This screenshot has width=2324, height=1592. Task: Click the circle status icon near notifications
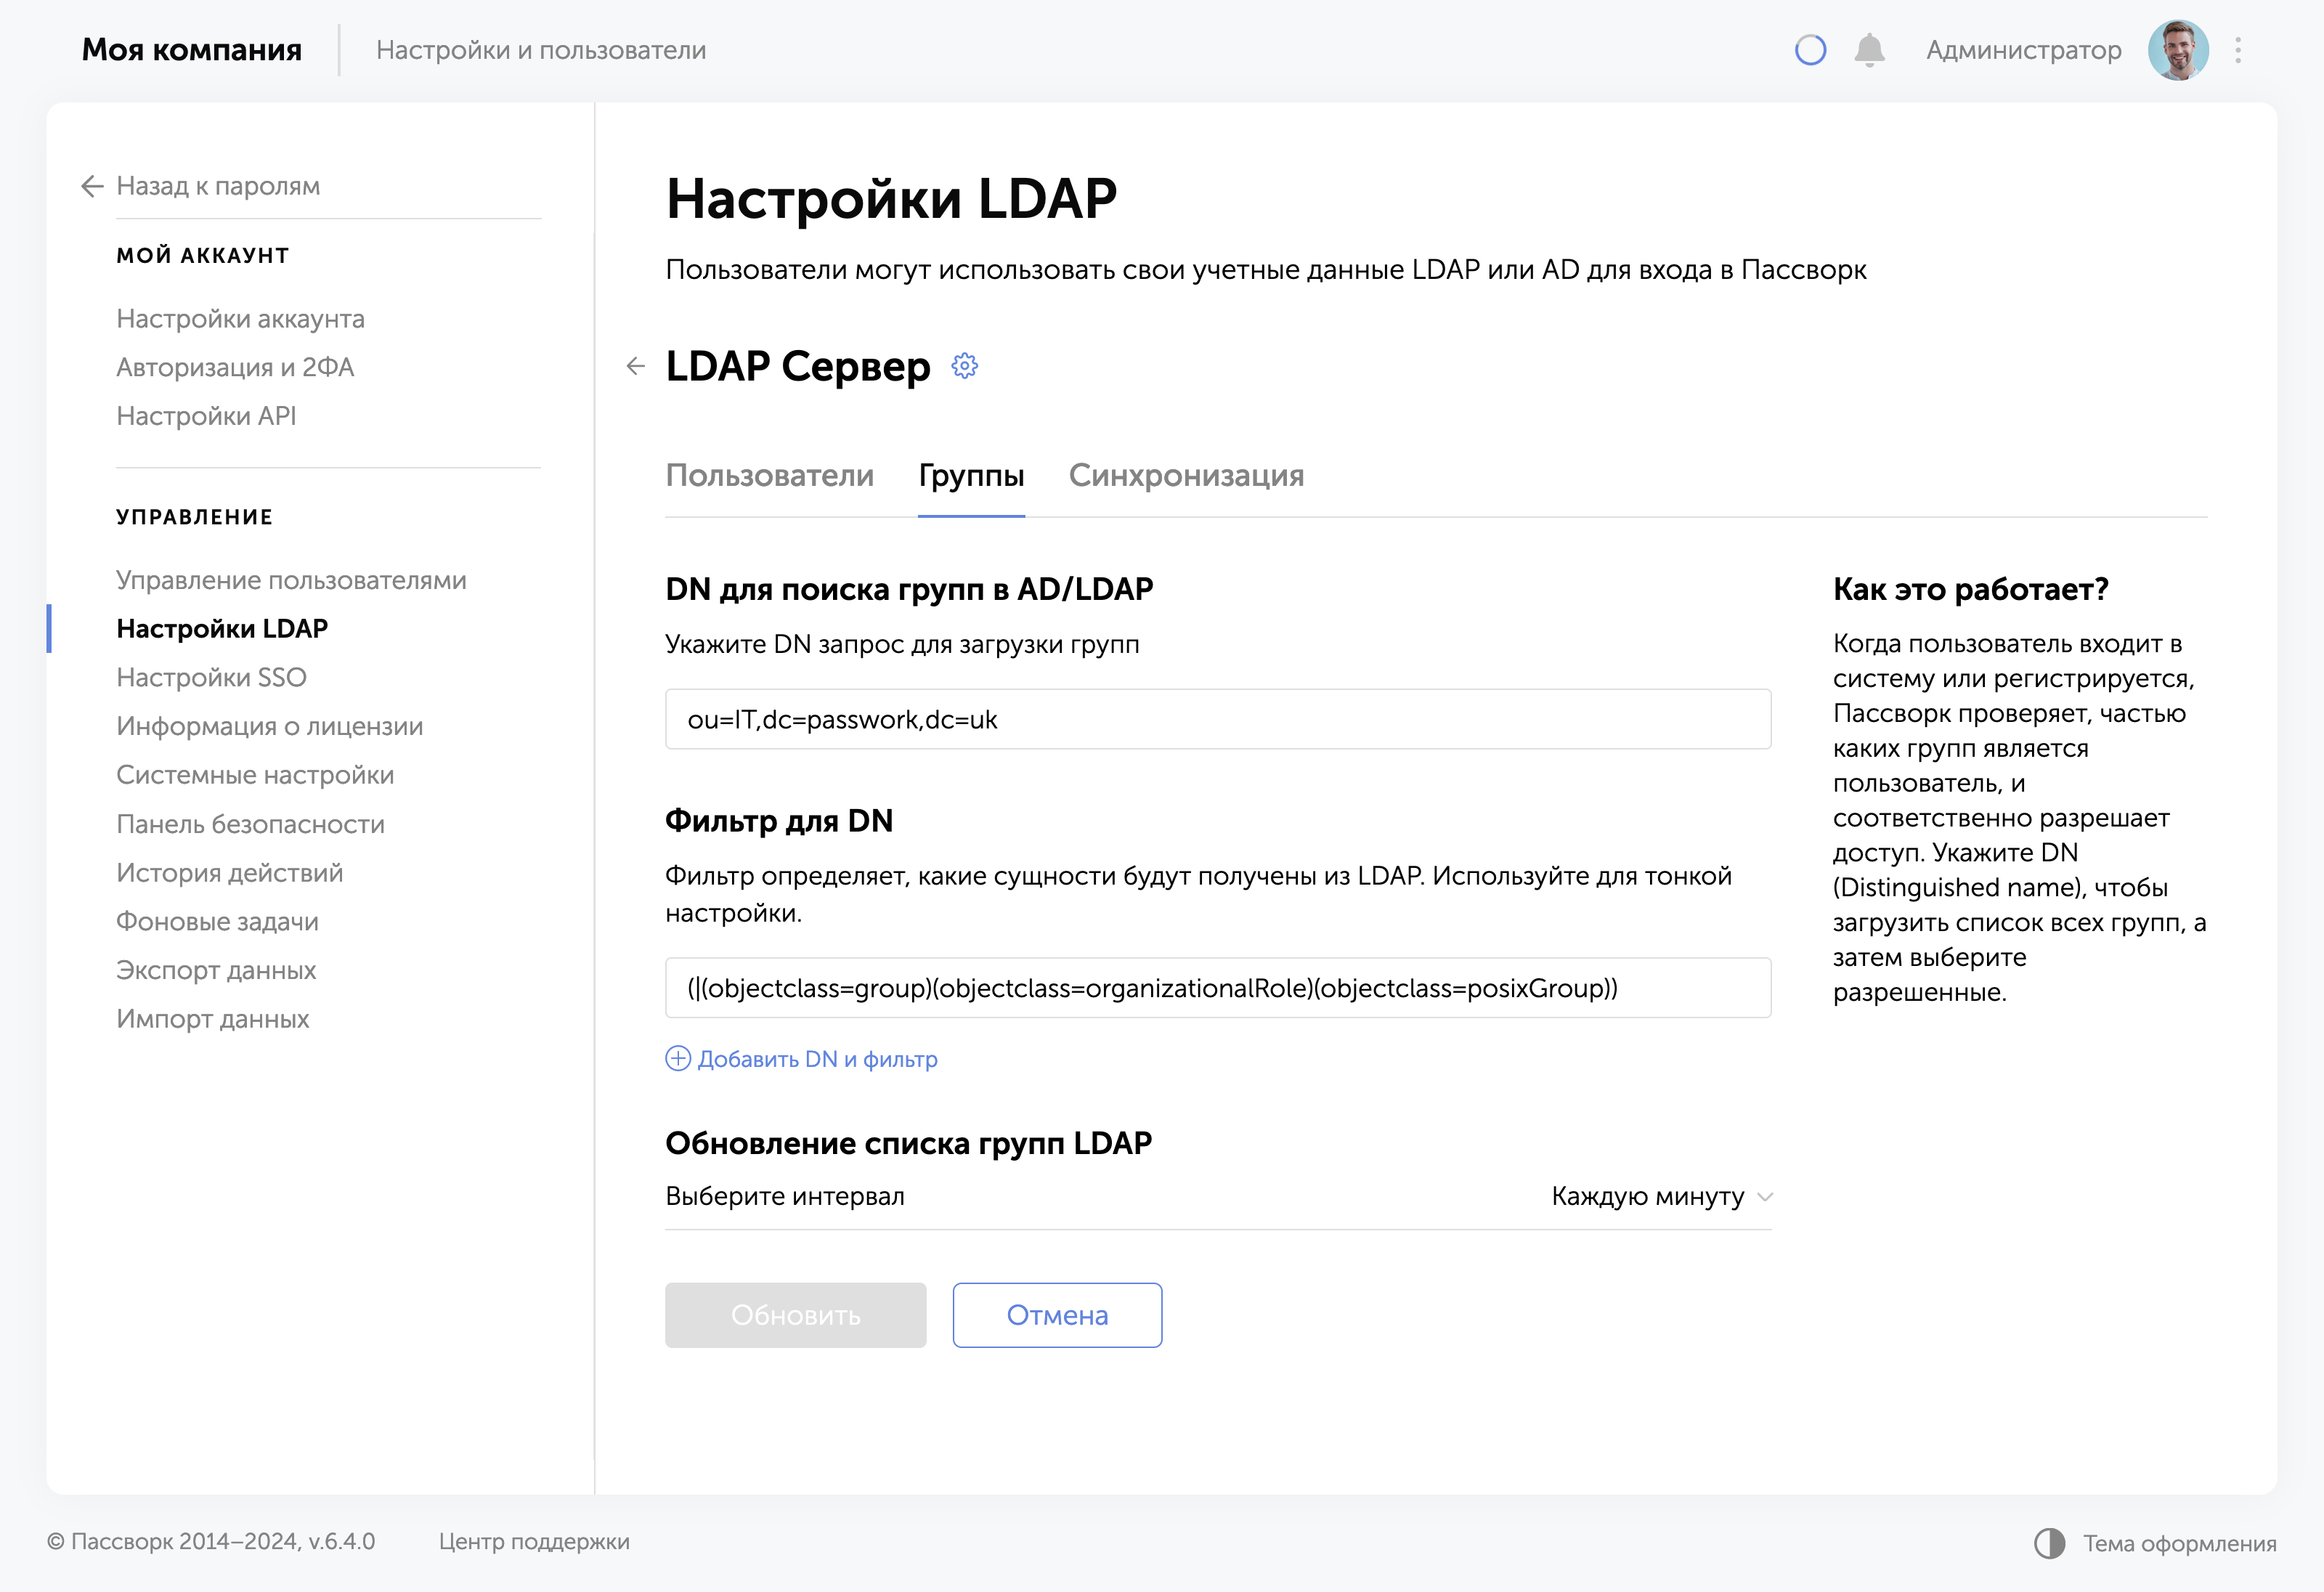[1810, 49]
